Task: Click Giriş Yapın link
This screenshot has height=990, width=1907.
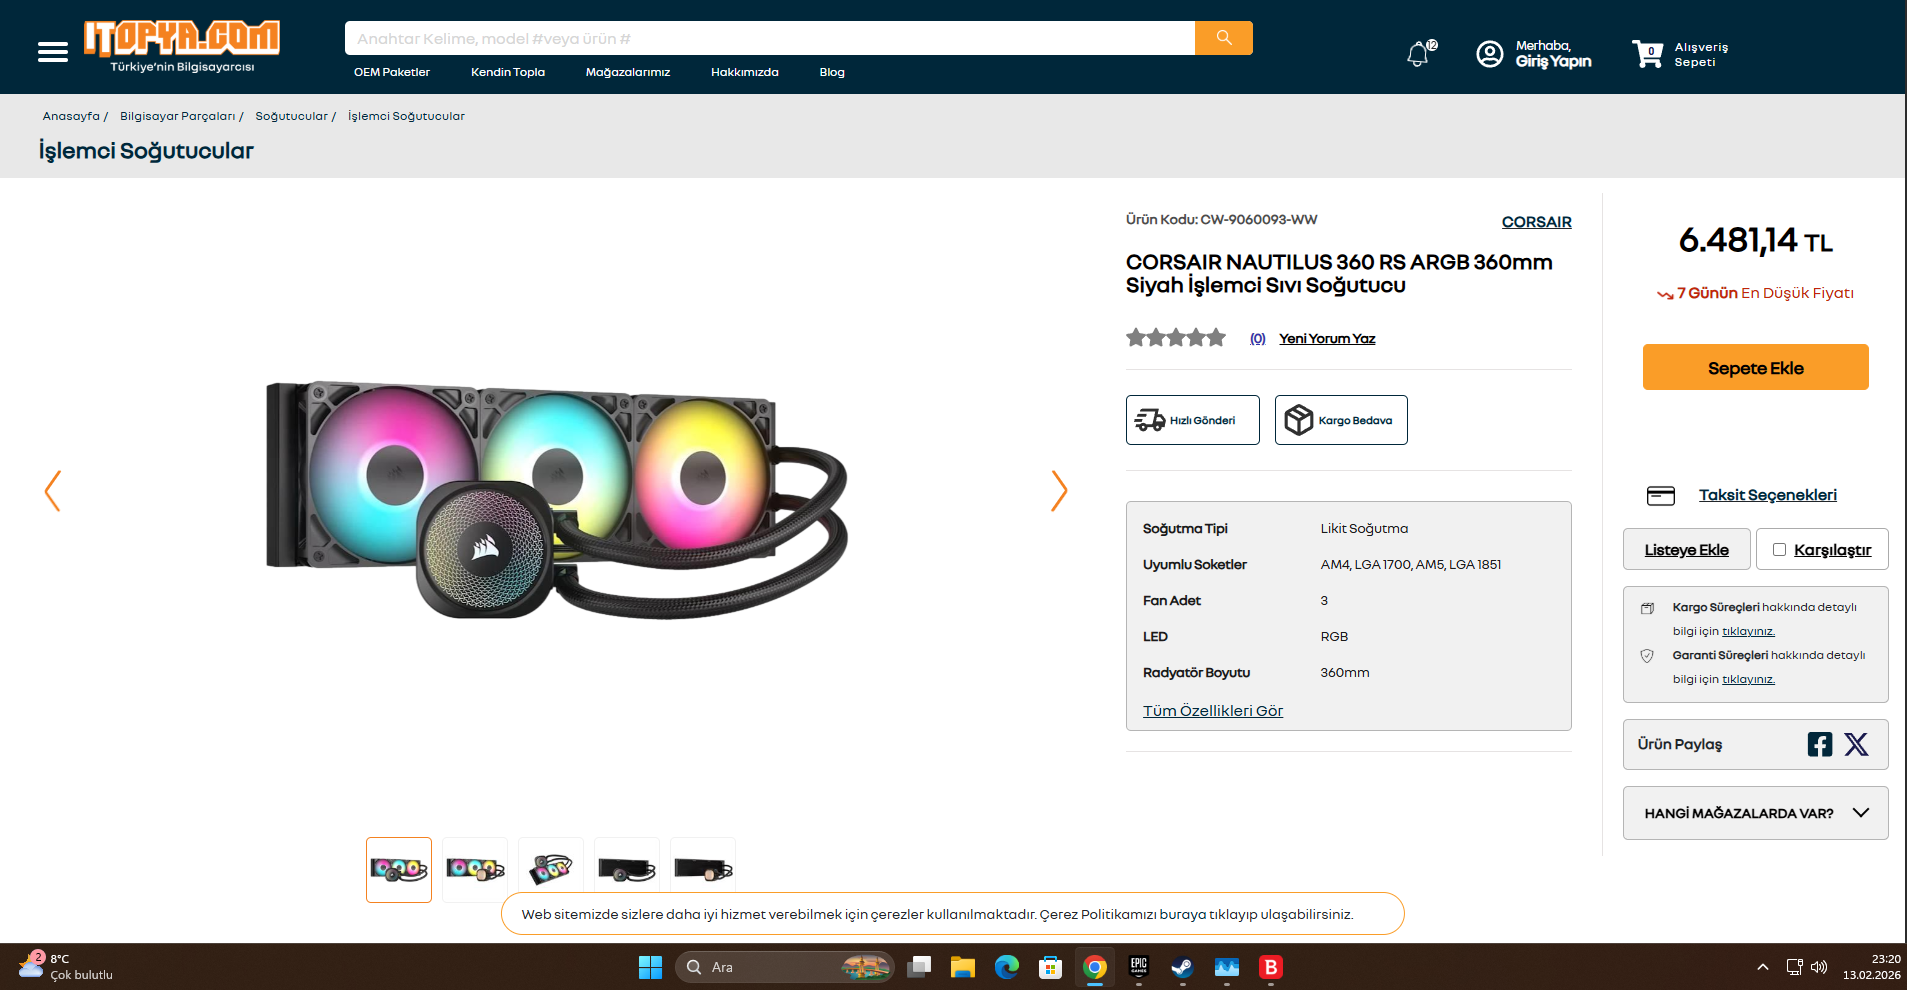Action: (x=1553, y=61)
